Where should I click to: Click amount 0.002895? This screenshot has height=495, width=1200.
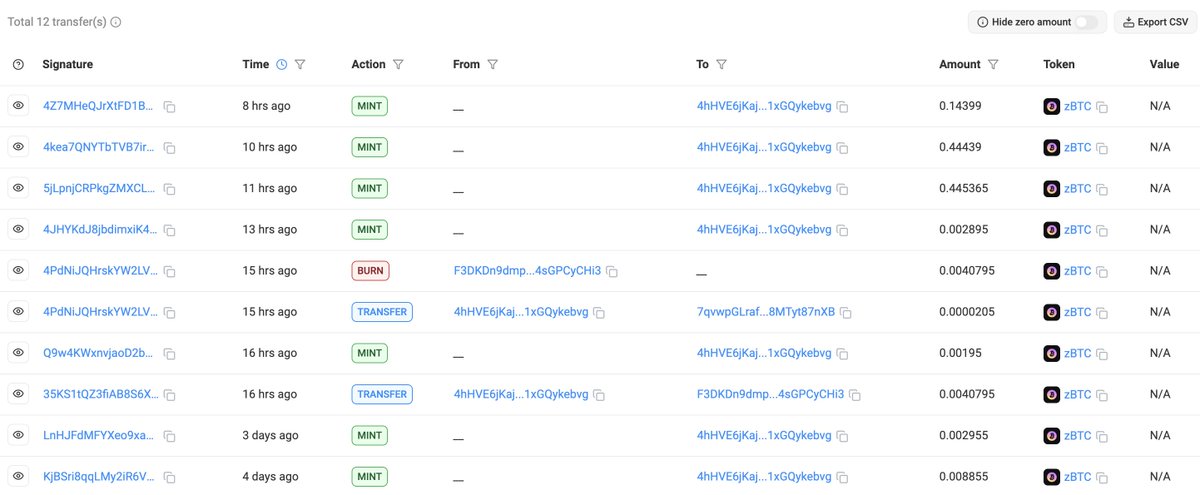[963, 230]
